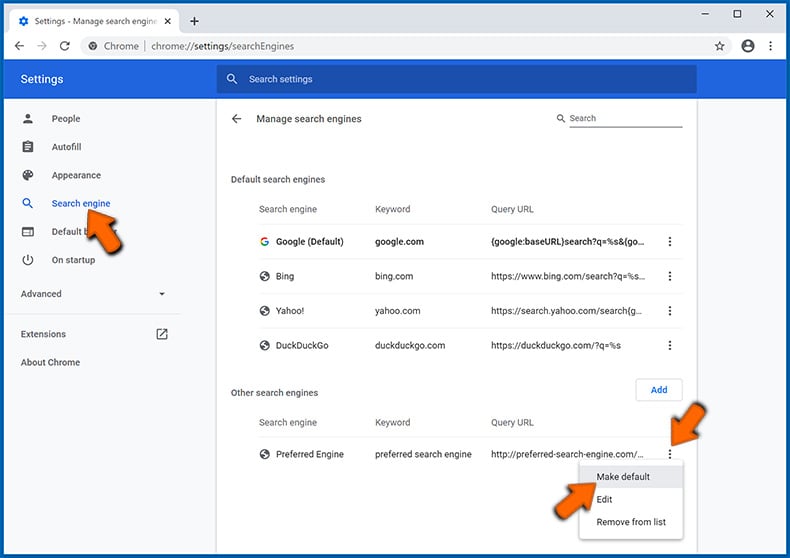
Task: Click the address bar URL
Action: (222, 46)
